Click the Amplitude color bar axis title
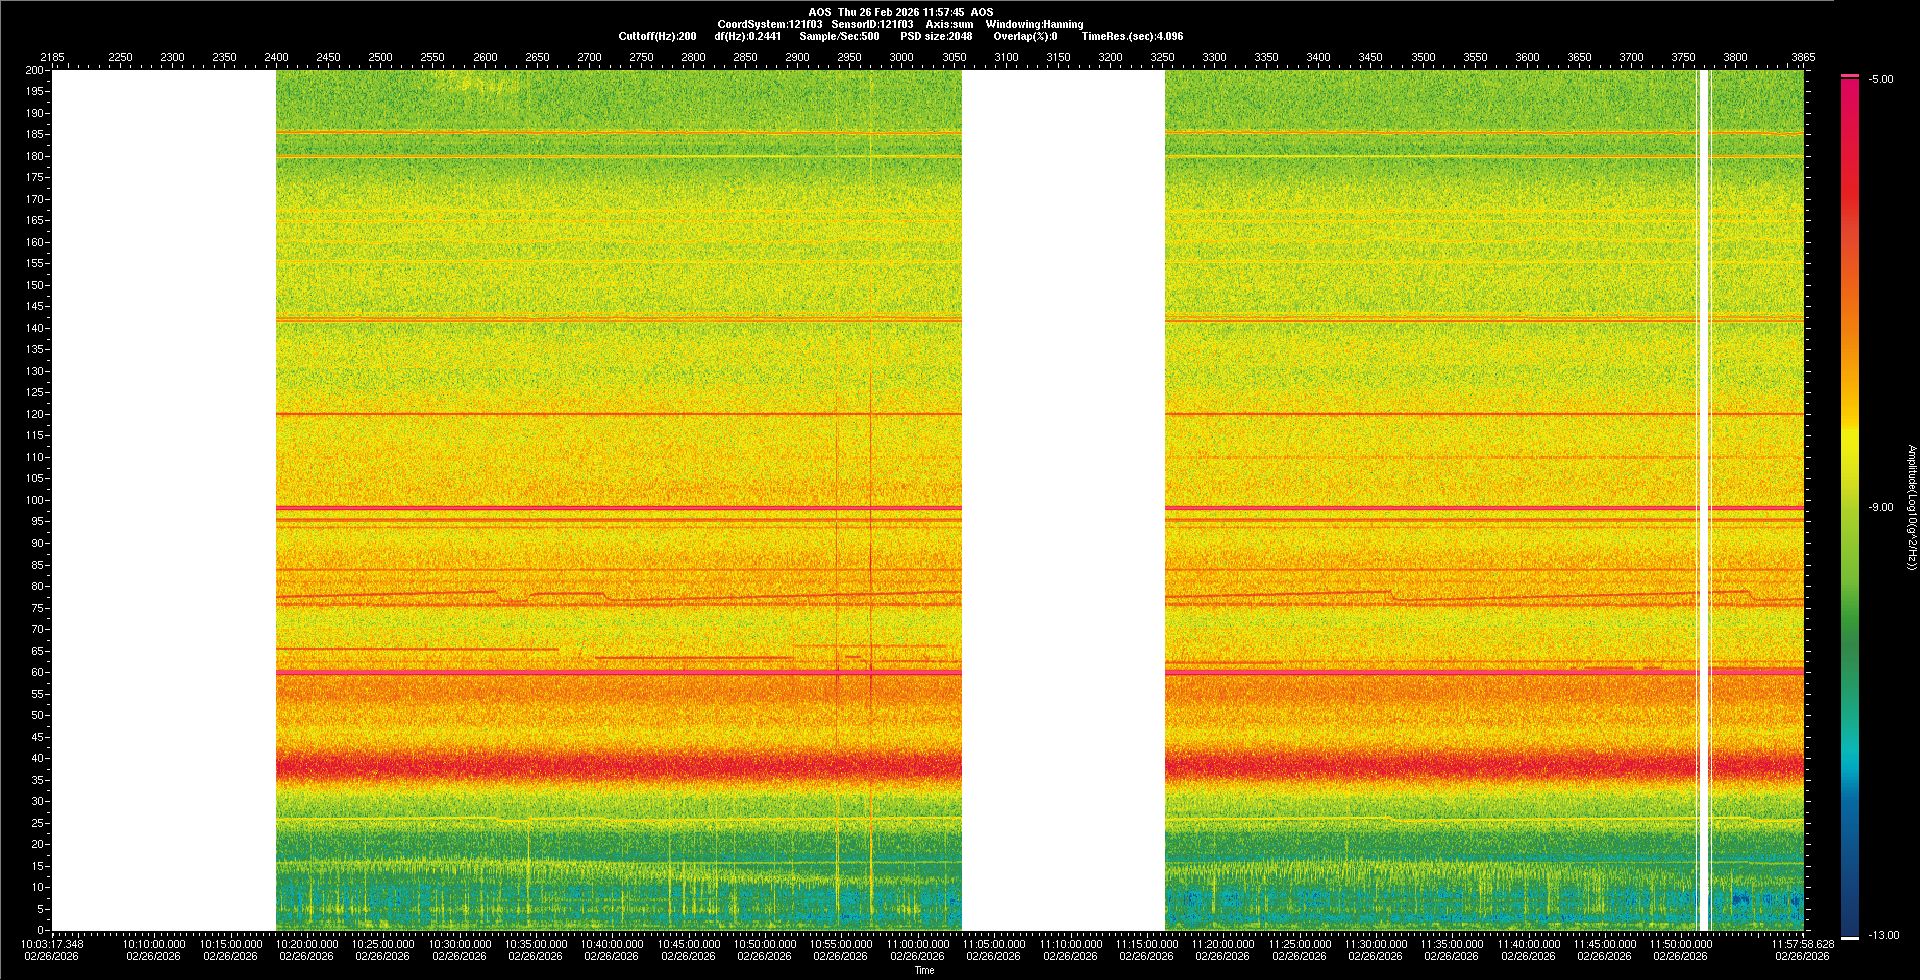The image size is (1920, 980). 1911,508
